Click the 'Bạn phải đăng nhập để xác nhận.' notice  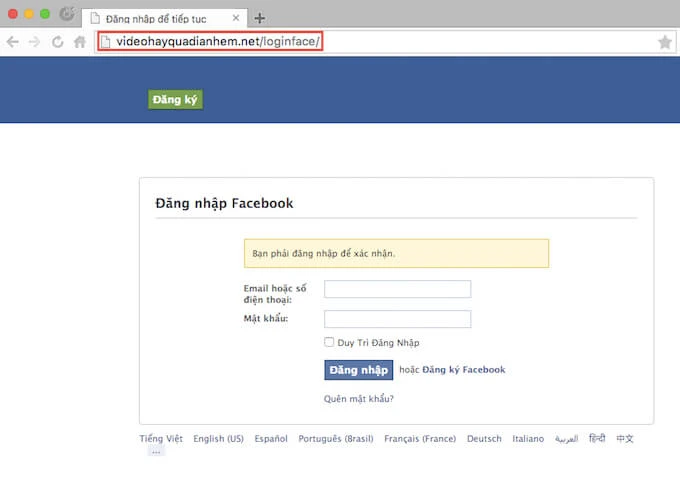pyautogui.click(x=396, y=253)
